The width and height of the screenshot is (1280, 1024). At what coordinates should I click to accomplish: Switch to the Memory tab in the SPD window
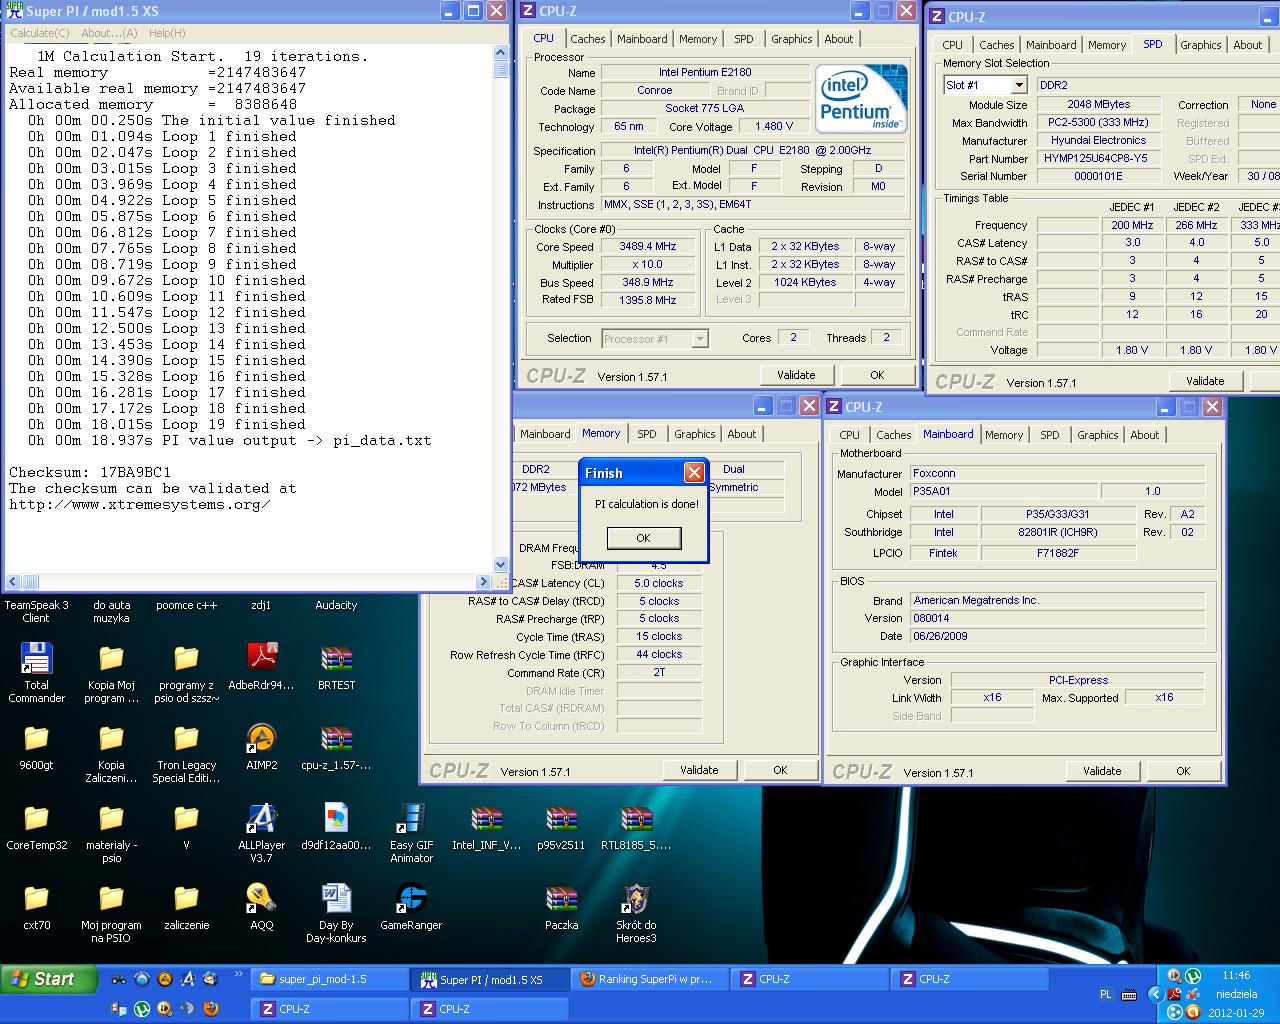pyautogui.click(x=1107, y=45)
